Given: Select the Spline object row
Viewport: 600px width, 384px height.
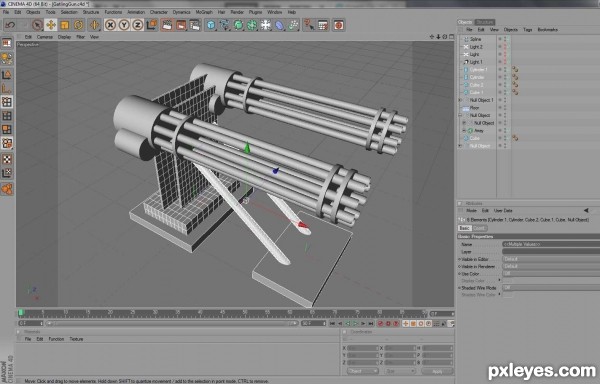Looking at the screenshot, I should 476,39.
